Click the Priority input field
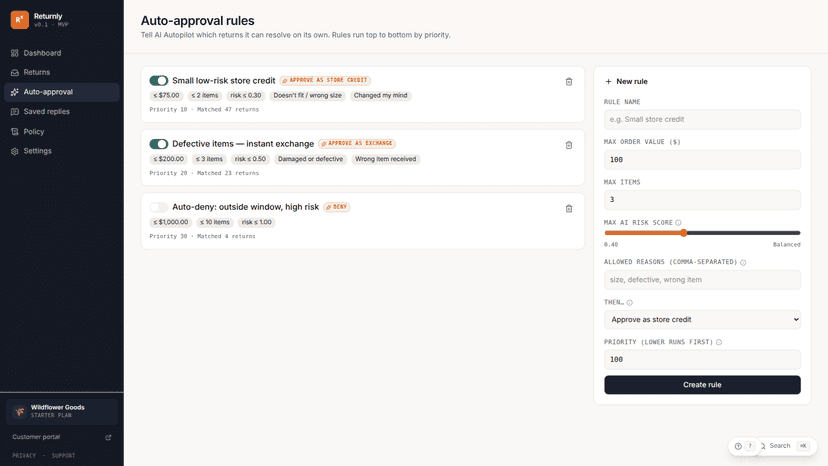This screenshot has width=828, height=466. [702, 359]
